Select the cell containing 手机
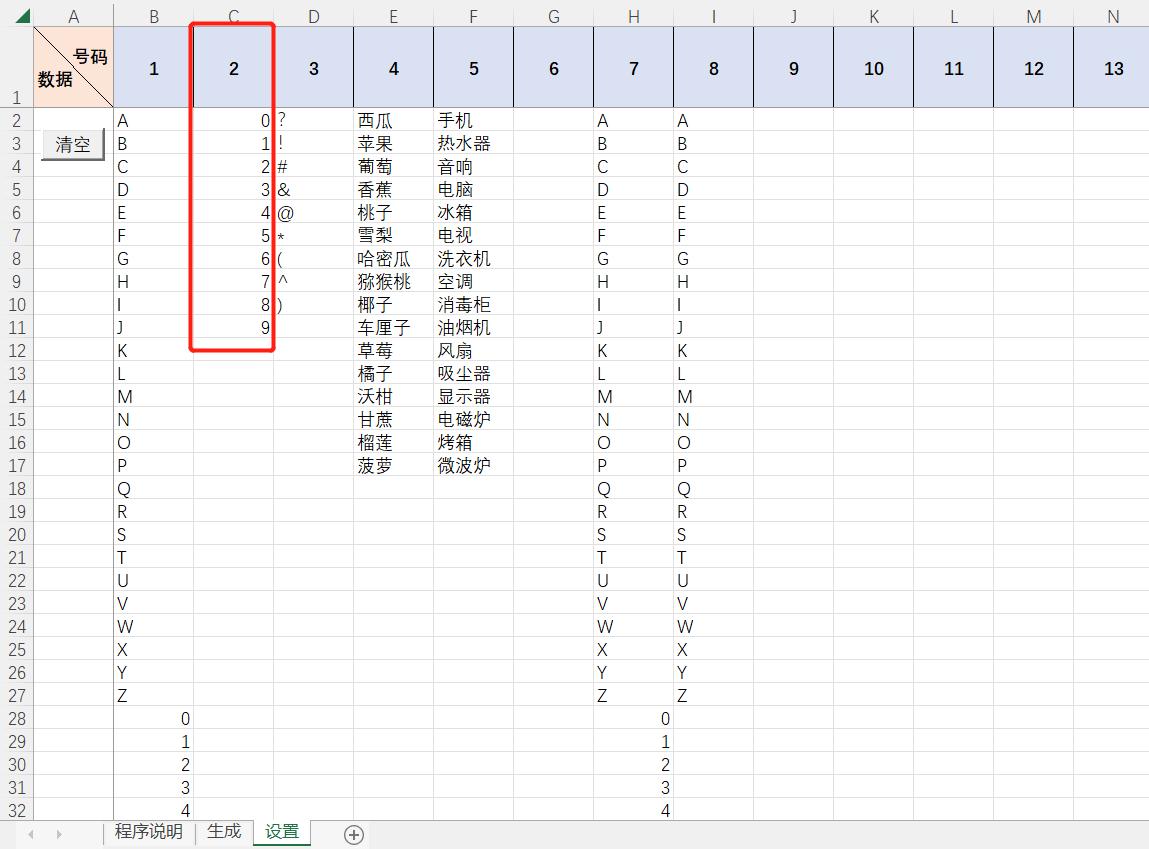This screenshot has width=1149, height=849. click(473, 120)
